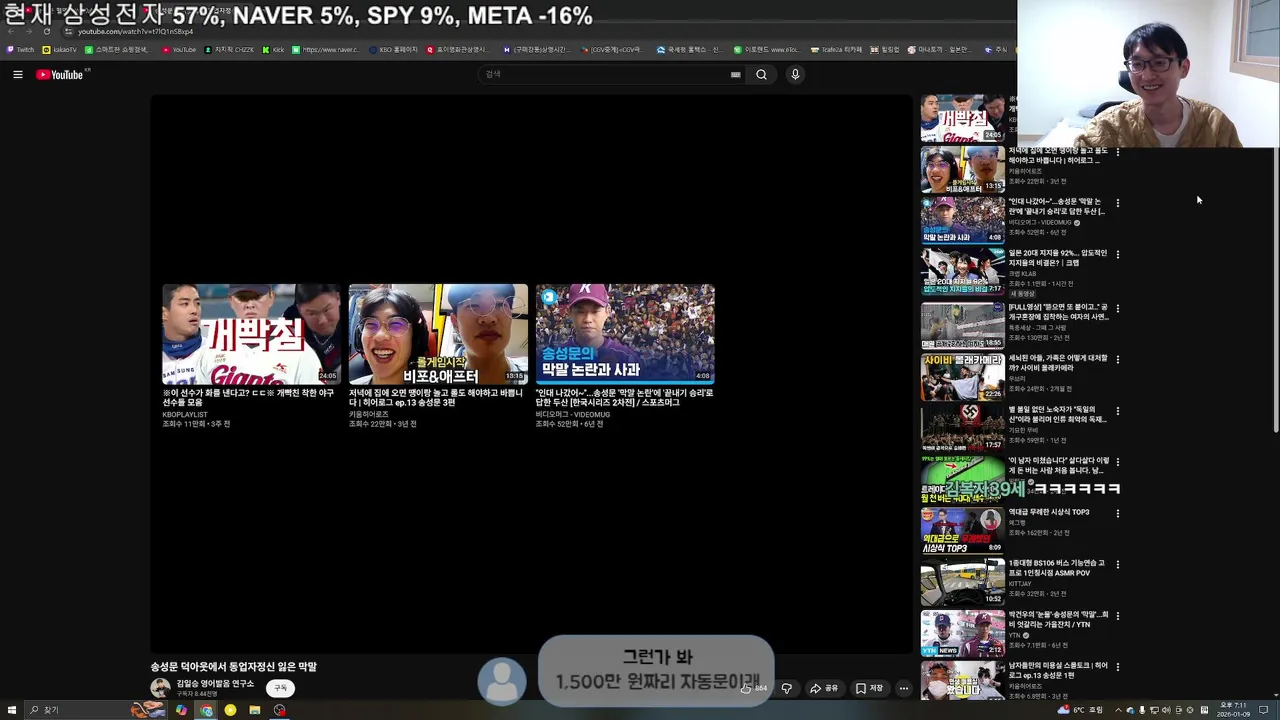Open the volume speaker icon in system tray

(1166, 710)
